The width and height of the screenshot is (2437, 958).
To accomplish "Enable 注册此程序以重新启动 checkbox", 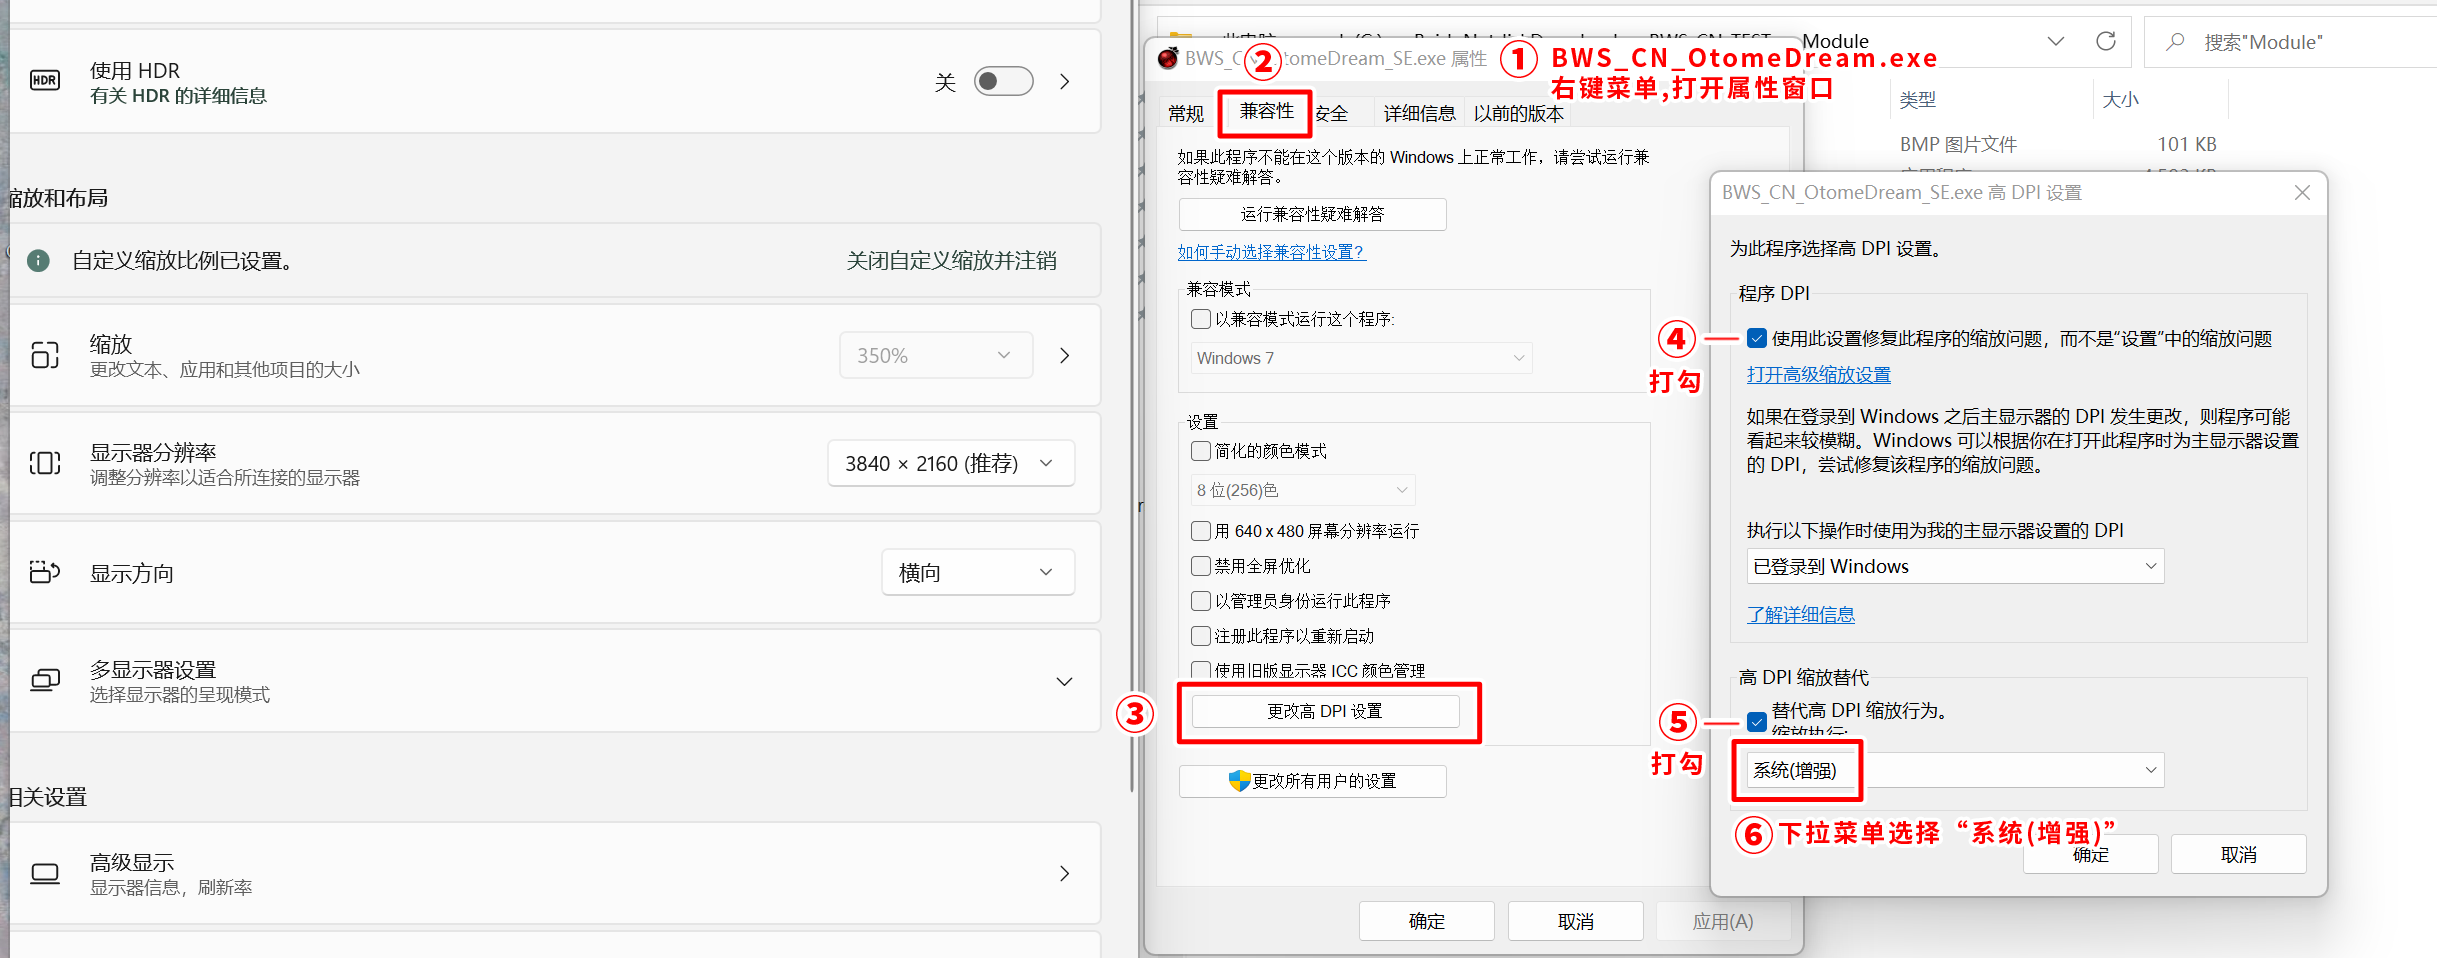I will tap(1201, 636).
